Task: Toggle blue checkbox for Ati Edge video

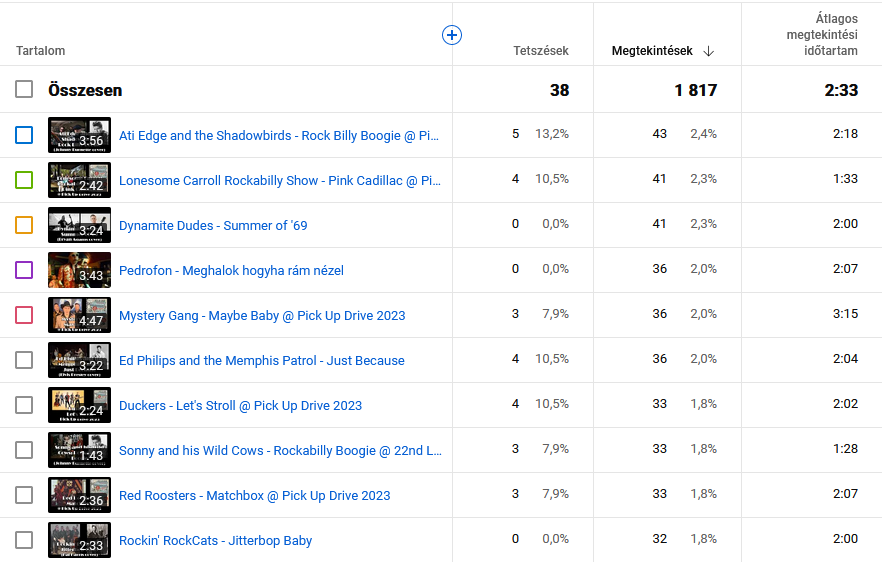Action: [24, 135]
